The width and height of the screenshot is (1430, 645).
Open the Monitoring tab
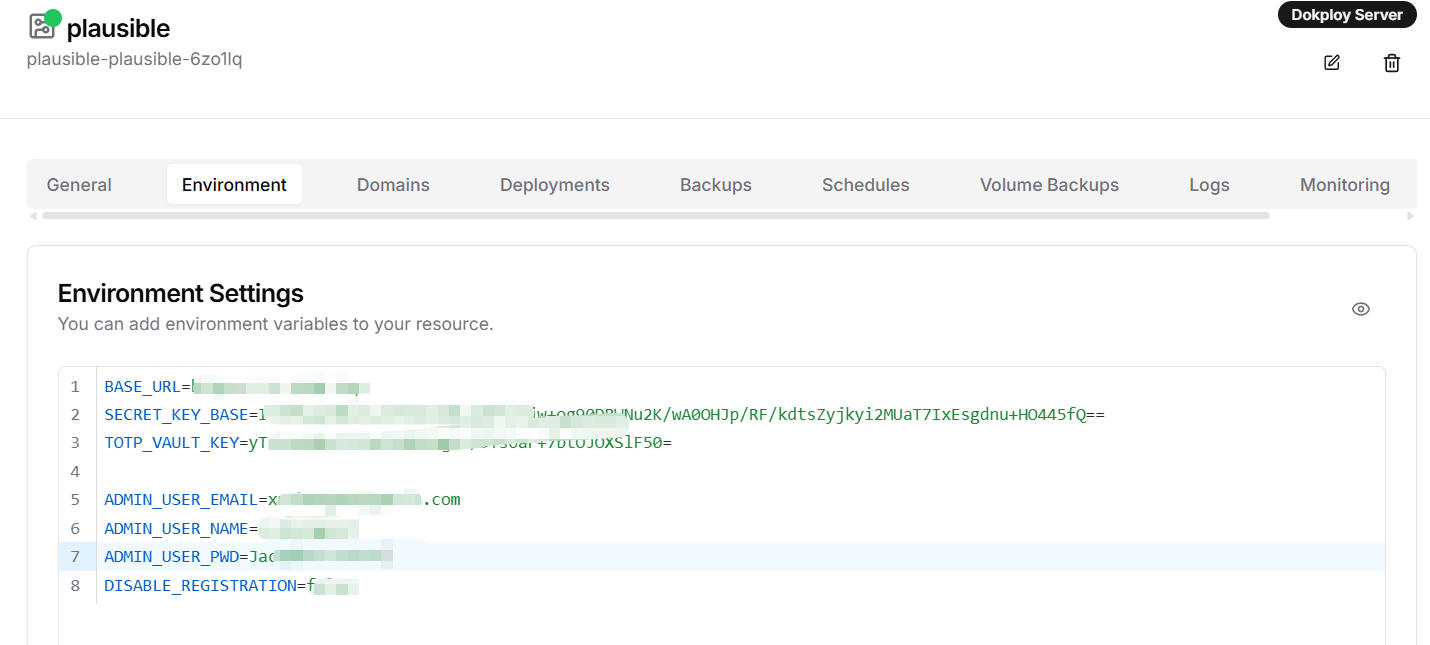pos(1344,185)
